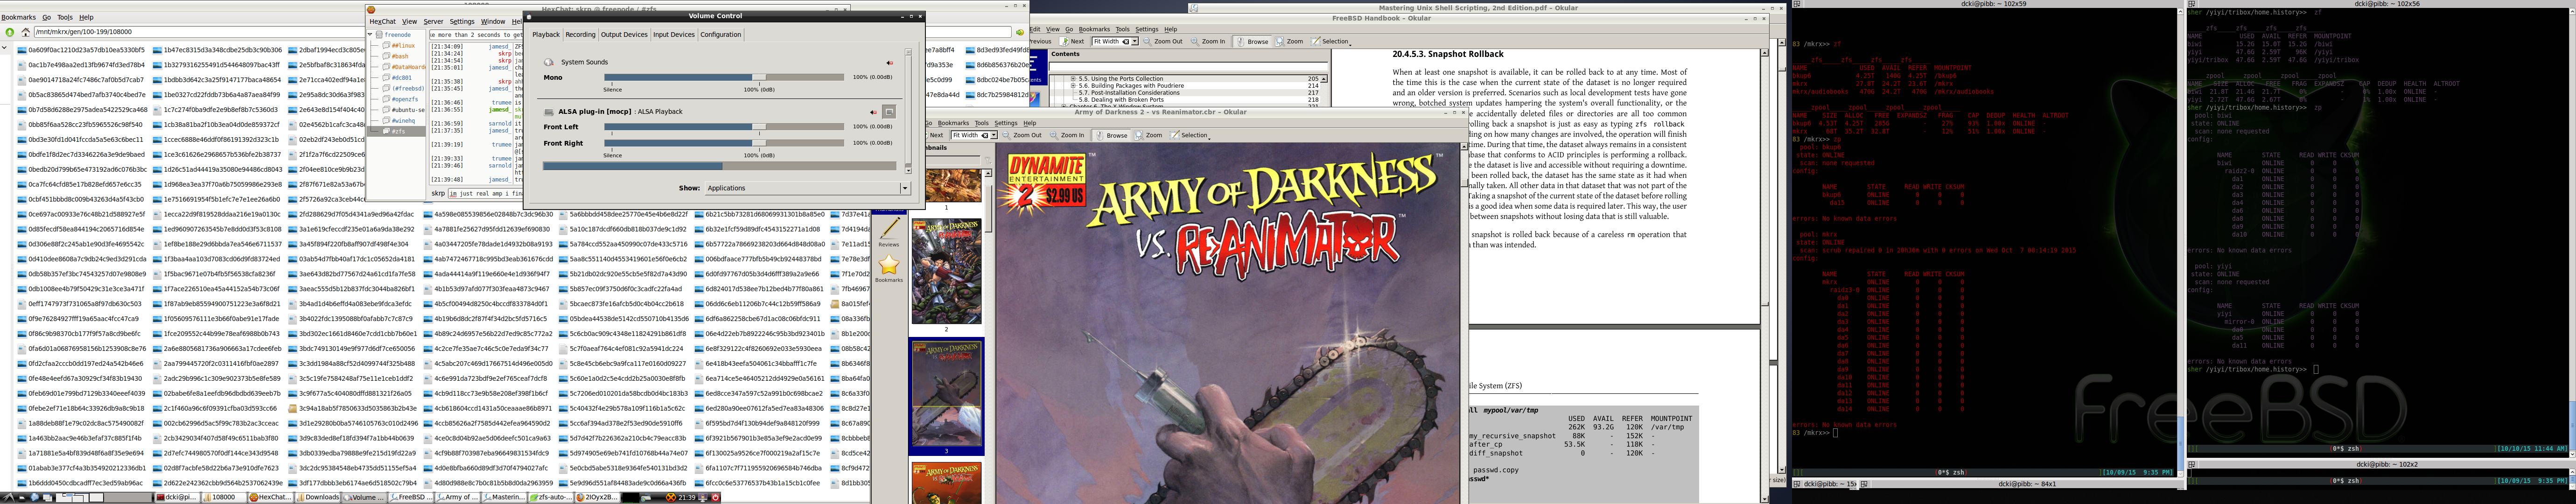Click Zoom In in Army of Darkness Okular toolbar

click(1067, 135)
